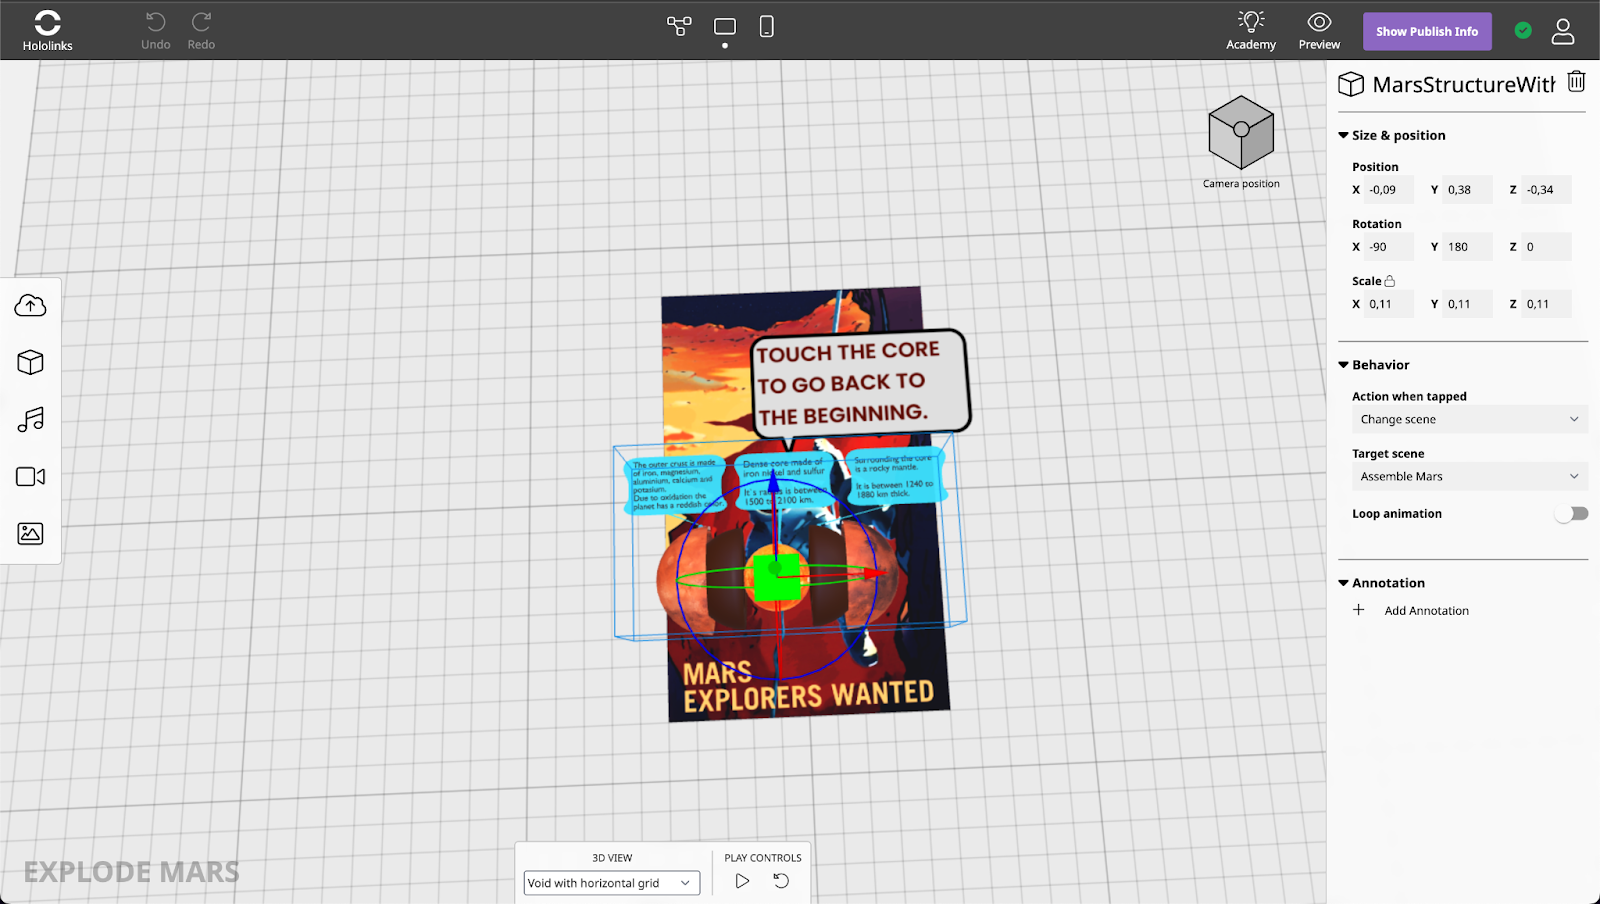This screenshot has height=904, width=1600.
Task: Click the Show Publish Info button
Action: [x=1427, y=31]
